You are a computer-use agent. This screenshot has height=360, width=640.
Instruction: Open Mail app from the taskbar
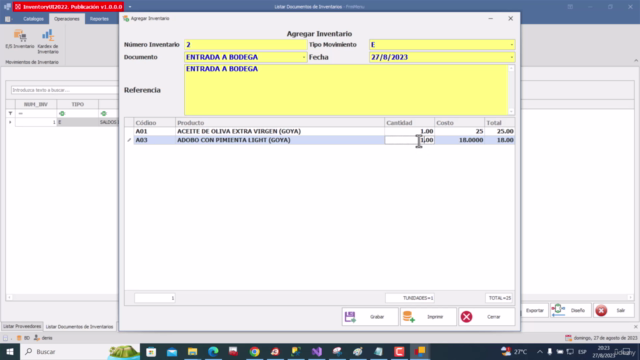[172, 351]
